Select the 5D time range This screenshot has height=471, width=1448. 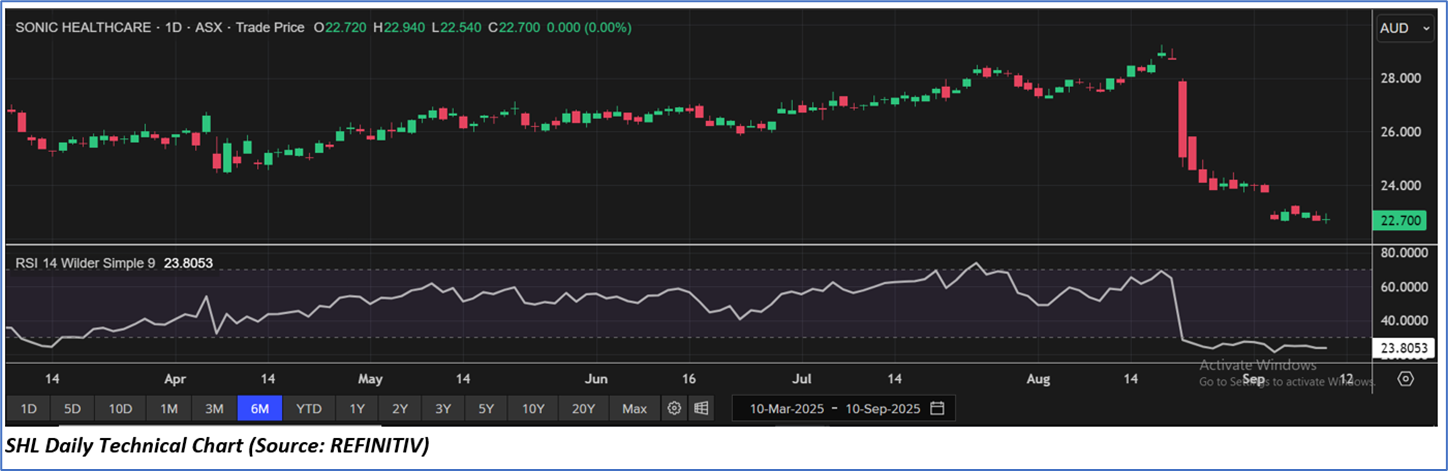[x=73, y=408]
